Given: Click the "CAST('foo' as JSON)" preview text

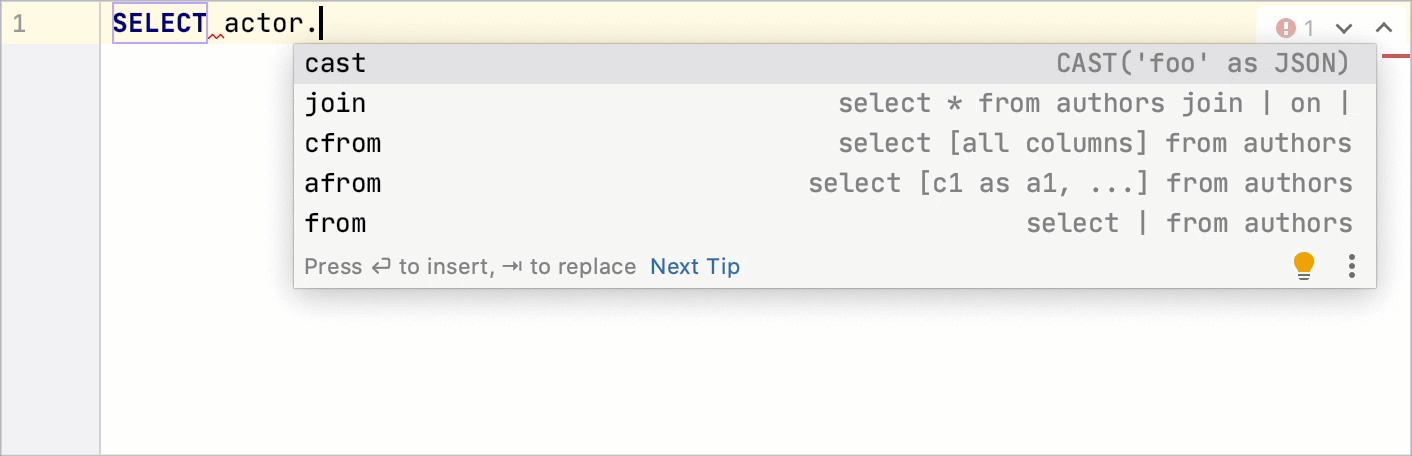Looking at the screenshot, I should tap(1203, 64).
